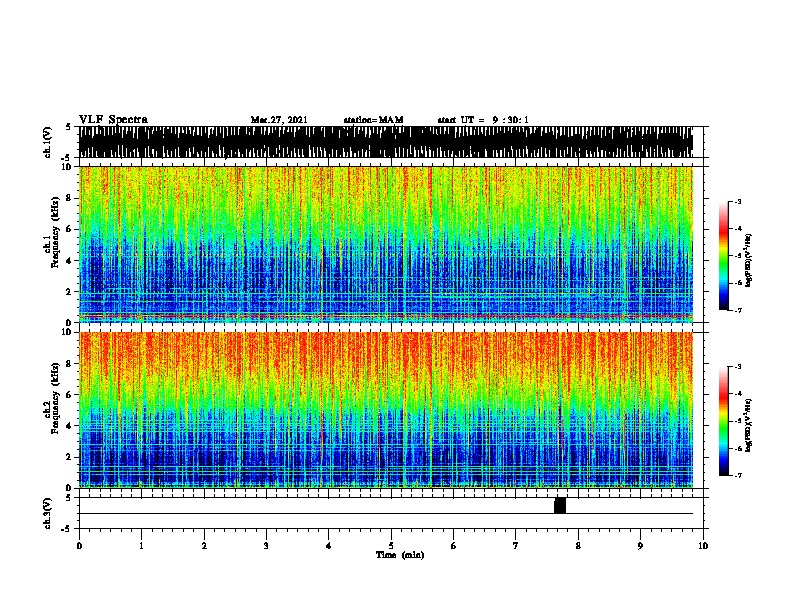Click the ch.2 color bar units label
792x612 pixels.
[748, 425]
